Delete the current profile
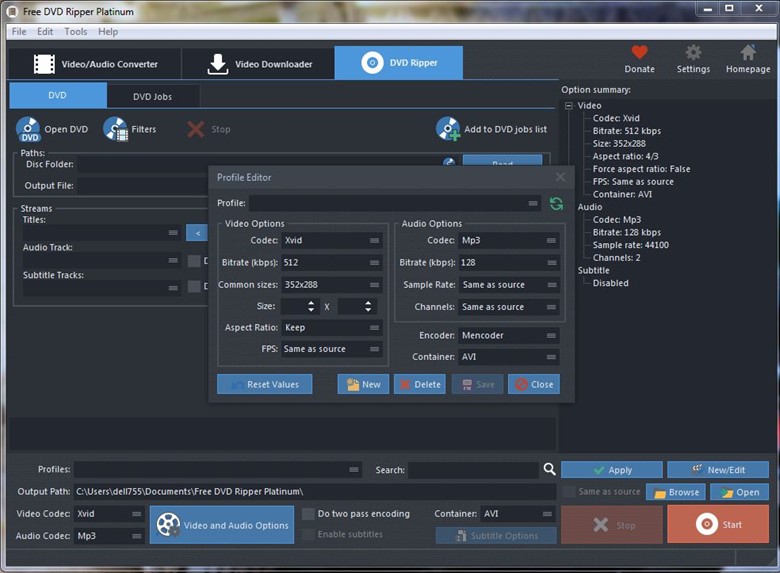Image resolution: width=780 pixels, height=573 pixels. 420,384
